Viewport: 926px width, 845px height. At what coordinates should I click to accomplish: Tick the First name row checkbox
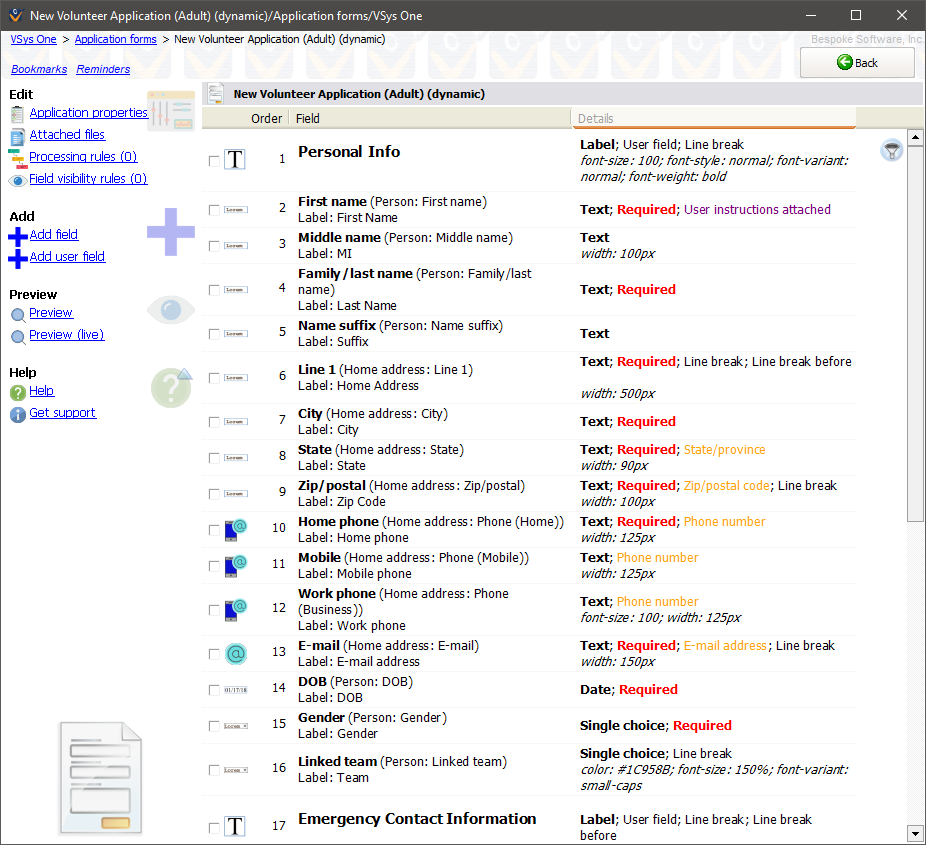(x=214, y=210)
